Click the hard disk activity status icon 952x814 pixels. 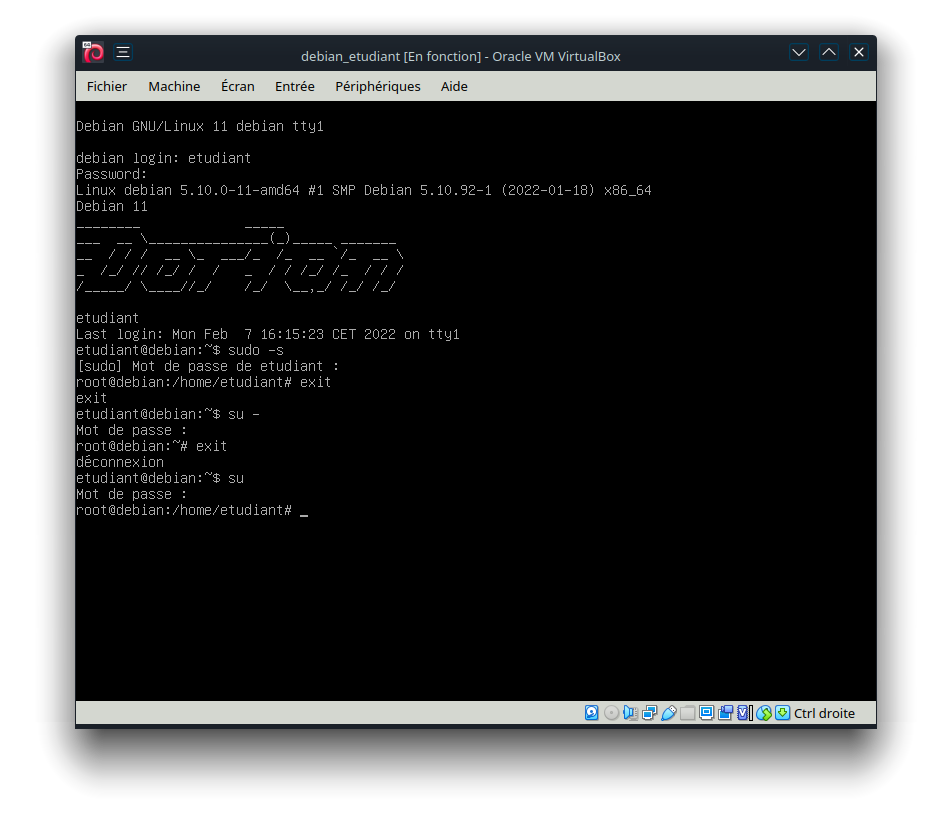click(x=592, y=713)
